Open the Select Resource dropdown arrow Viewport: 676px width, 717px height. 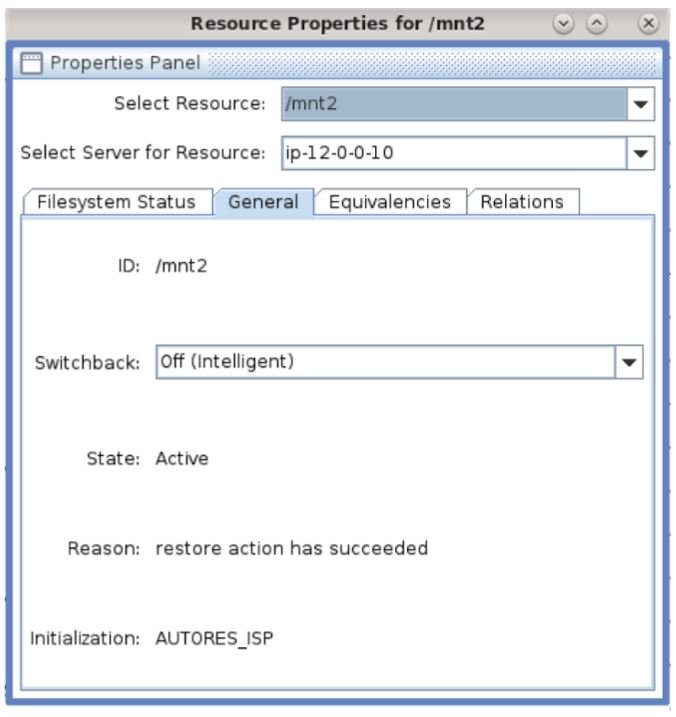pos(641,104)
